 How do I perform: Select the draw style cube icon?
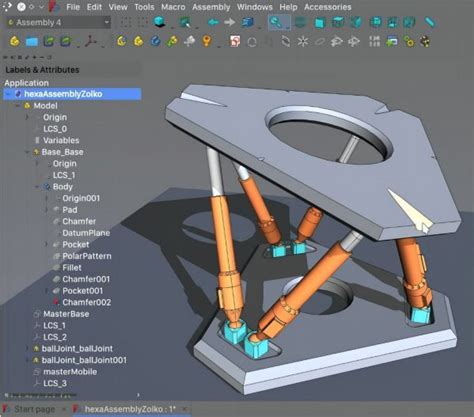click(x=160, y=22)
